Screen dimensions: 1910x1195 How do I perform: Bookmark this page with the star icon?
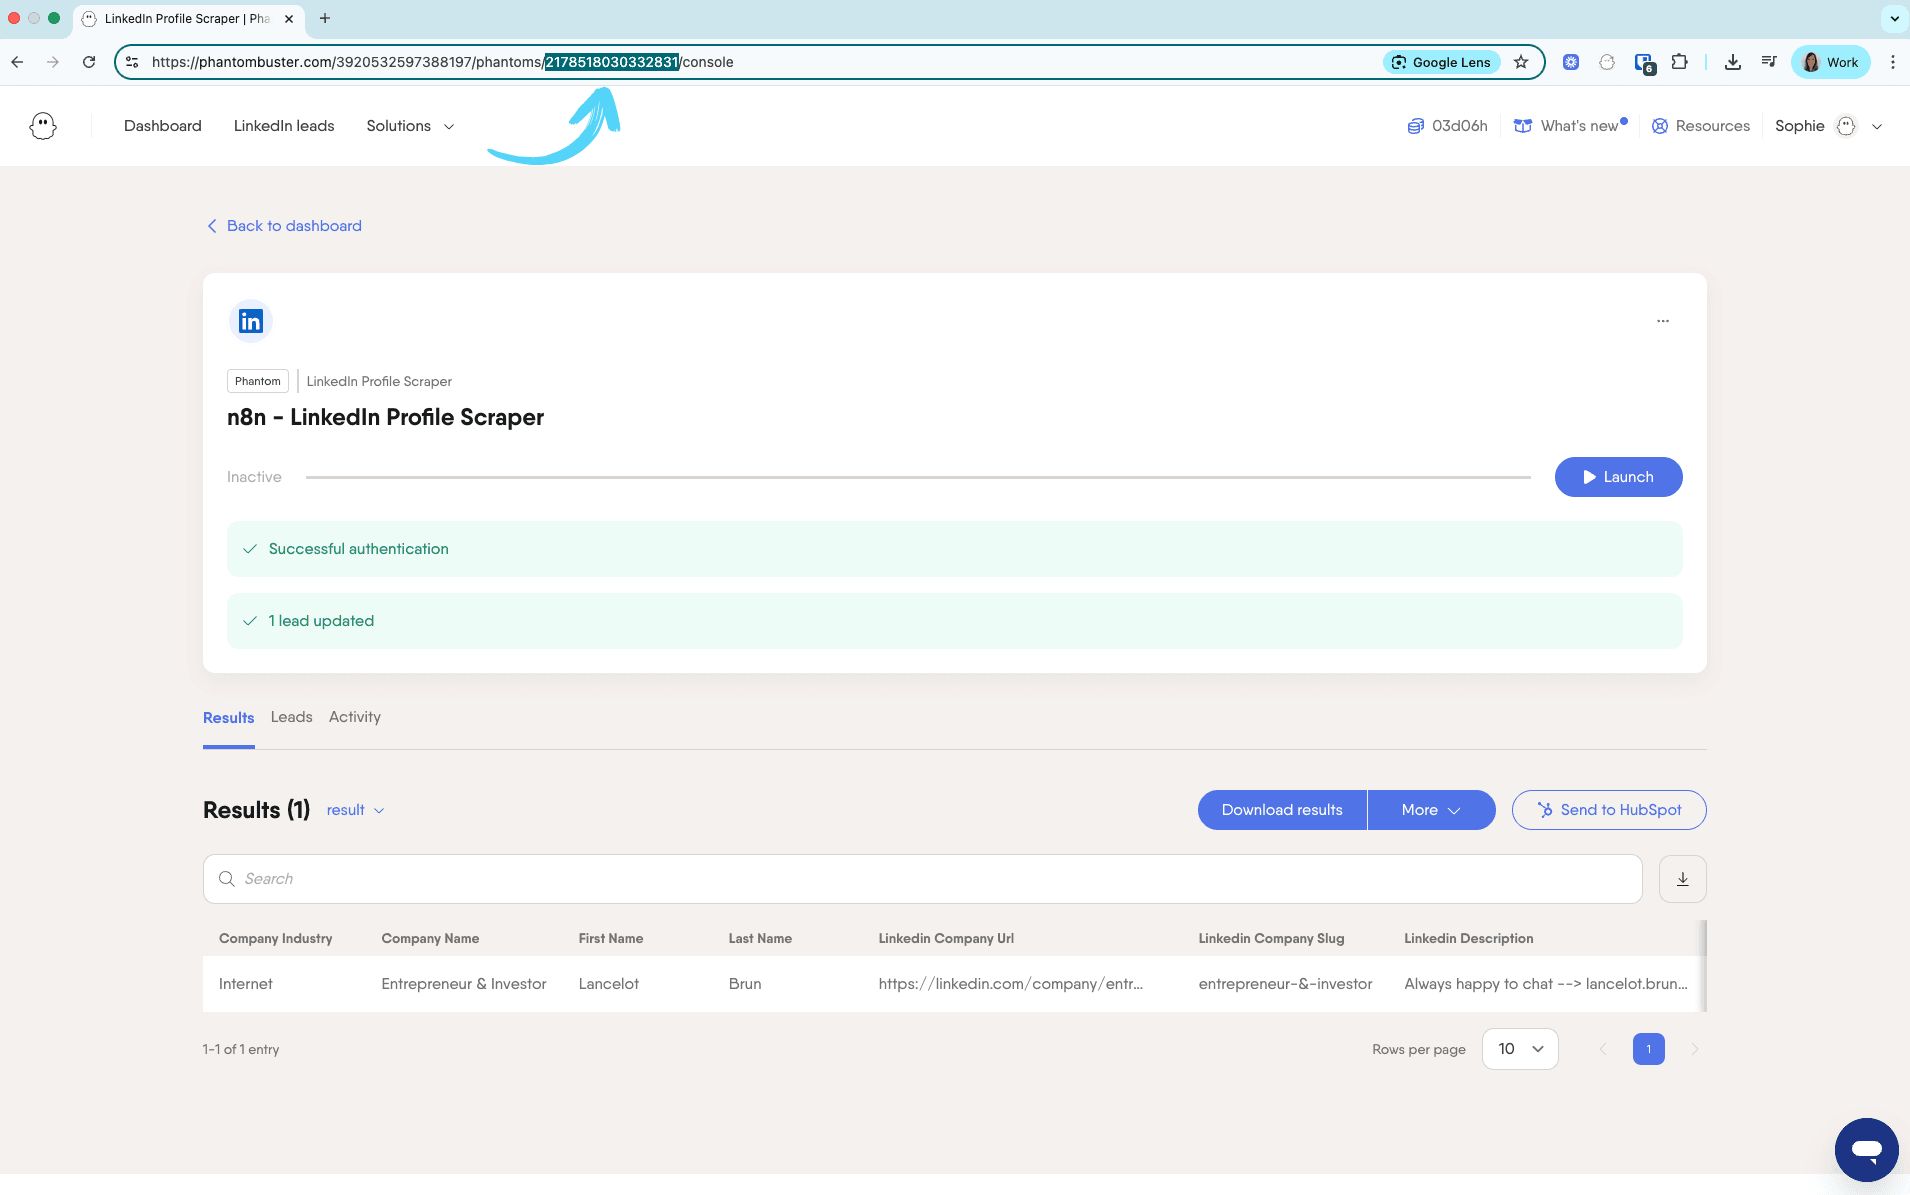(x=1521, y=62)
